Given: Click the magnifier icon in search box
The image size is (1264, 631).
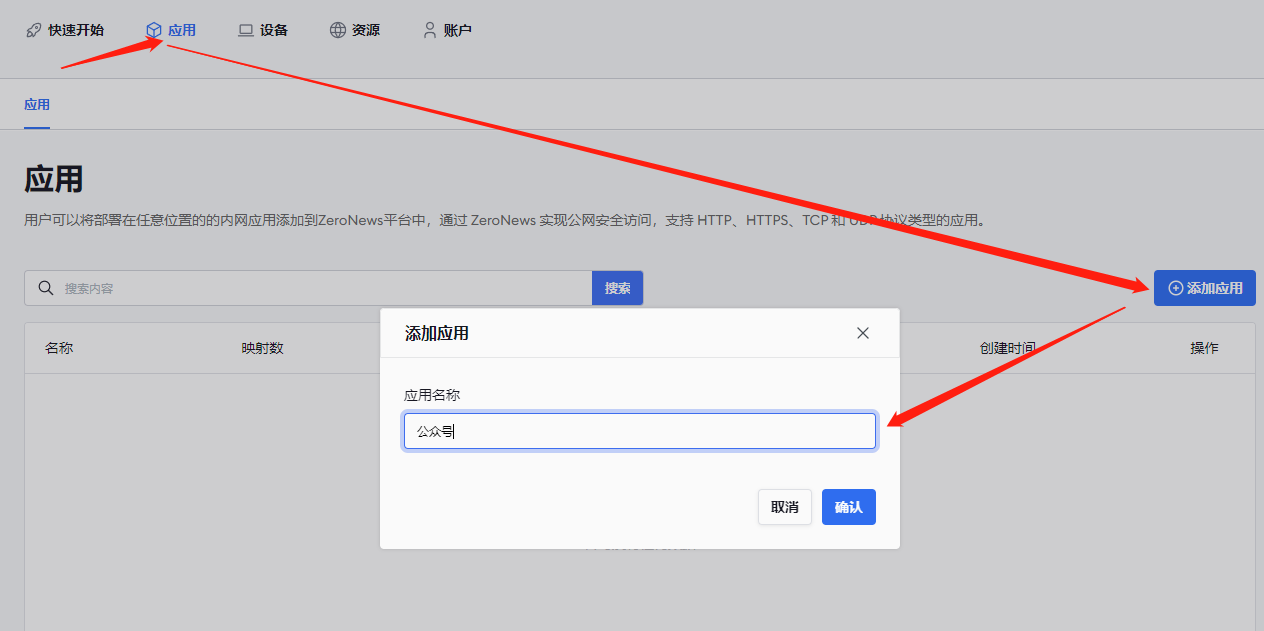Looking at the screenshot, I should 45,288.
